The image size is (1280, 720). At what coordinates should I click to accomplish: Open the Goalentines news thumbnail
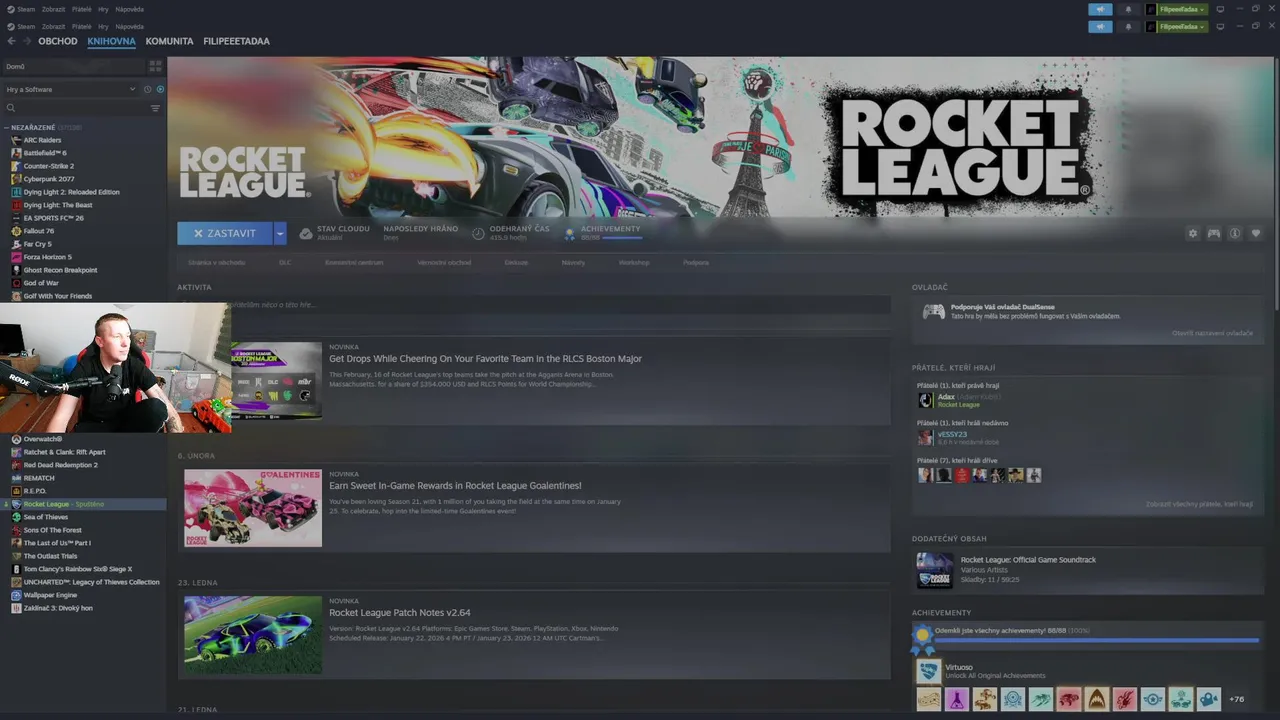[253, 508]
